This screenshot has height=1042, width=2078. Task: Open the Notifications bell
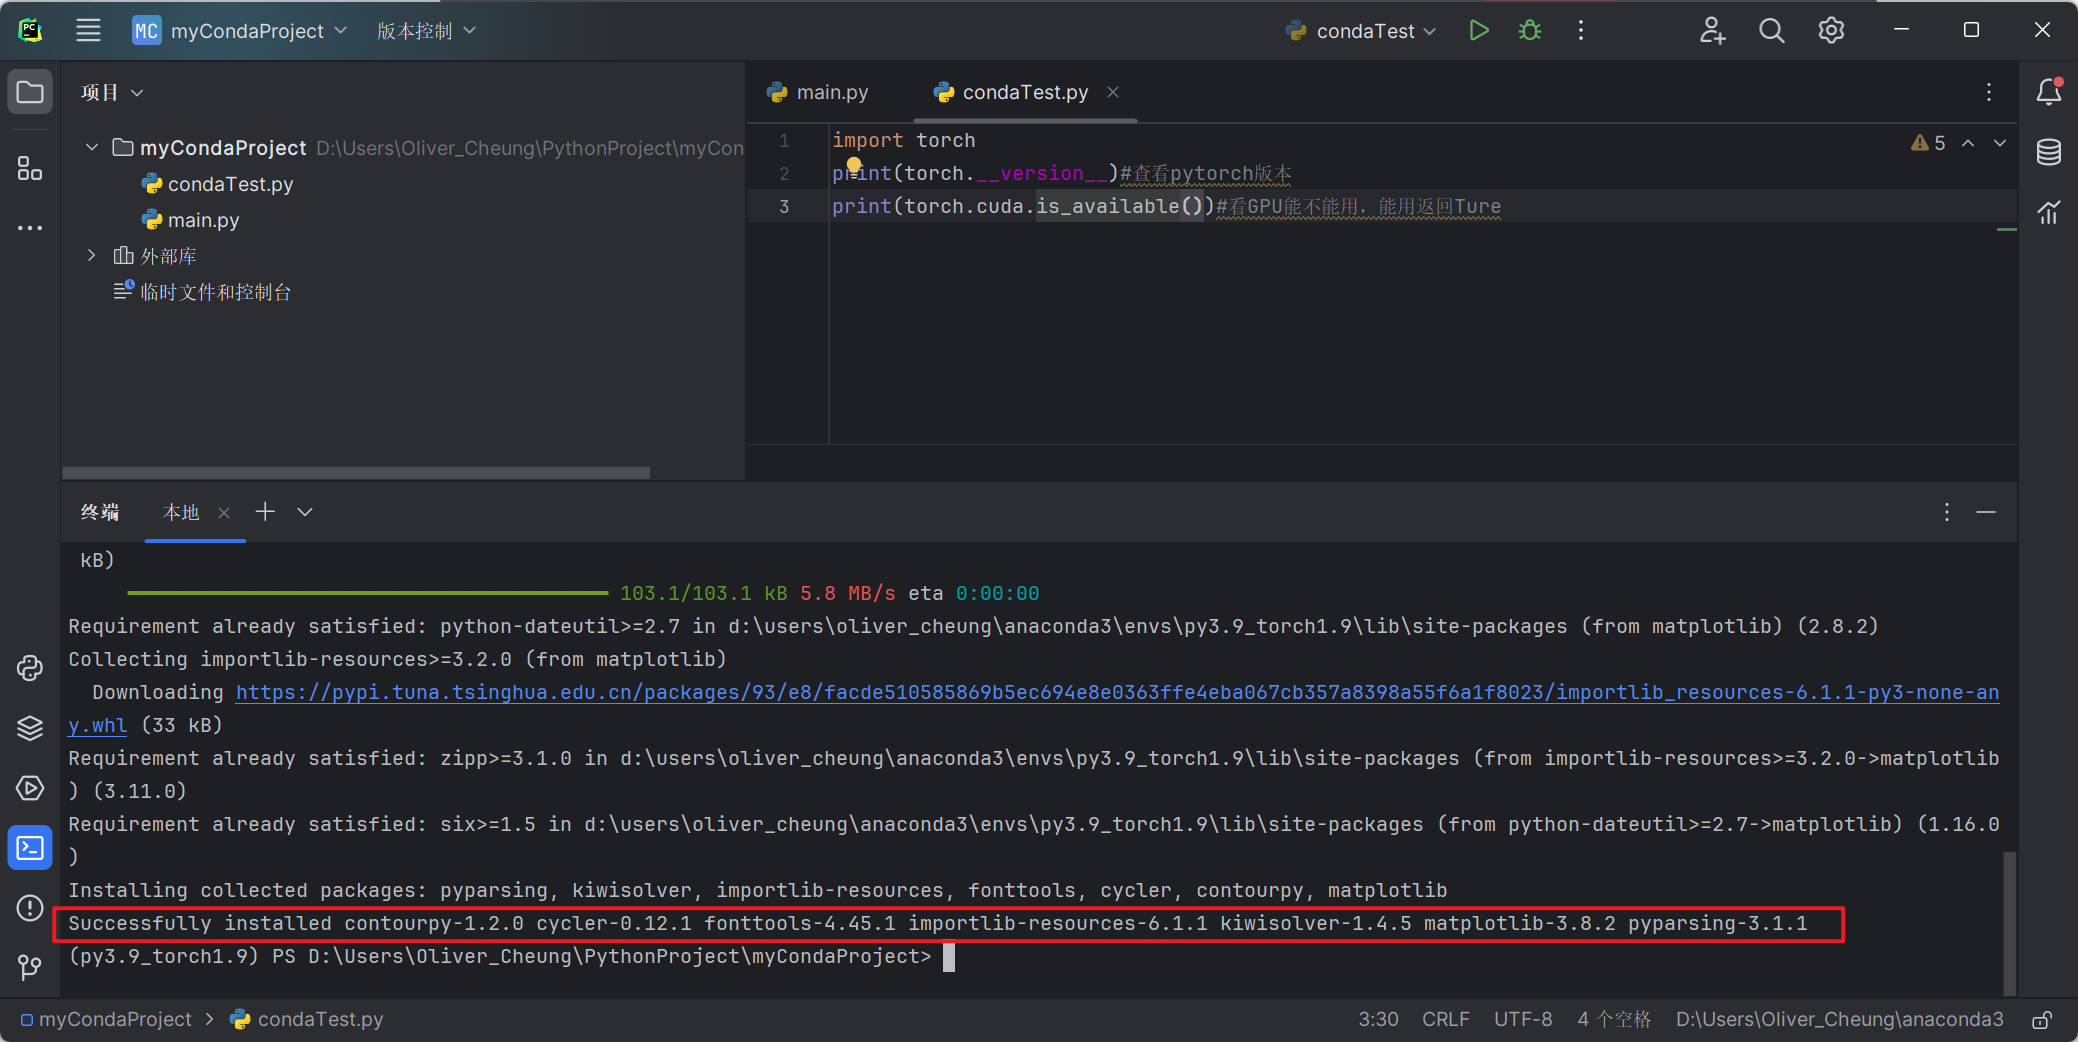(x=2049, y=92)
